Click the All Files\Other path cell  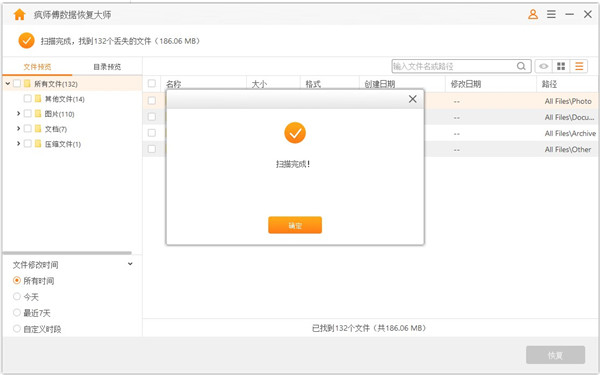coord(568,149)
